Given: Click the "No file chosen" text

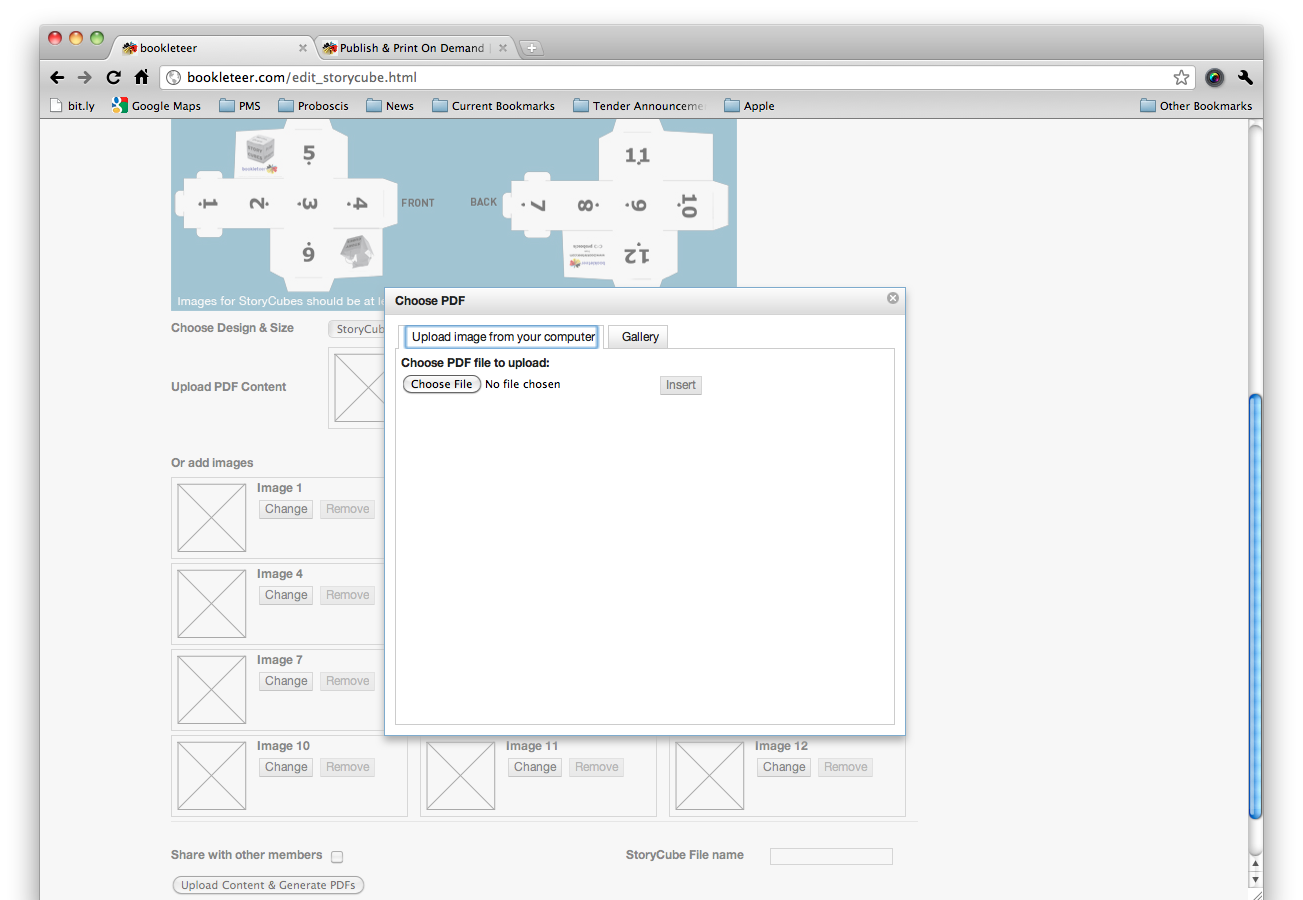Looking at the screenshot, I should click(523, 384).
